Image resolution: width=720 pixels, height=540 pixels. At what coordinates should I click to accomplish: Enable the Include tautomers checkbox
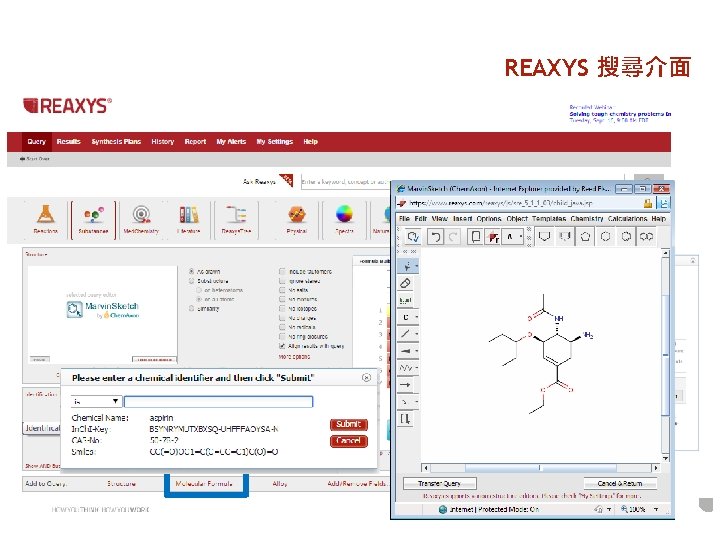pyautogui.click(x=282, y=271)
